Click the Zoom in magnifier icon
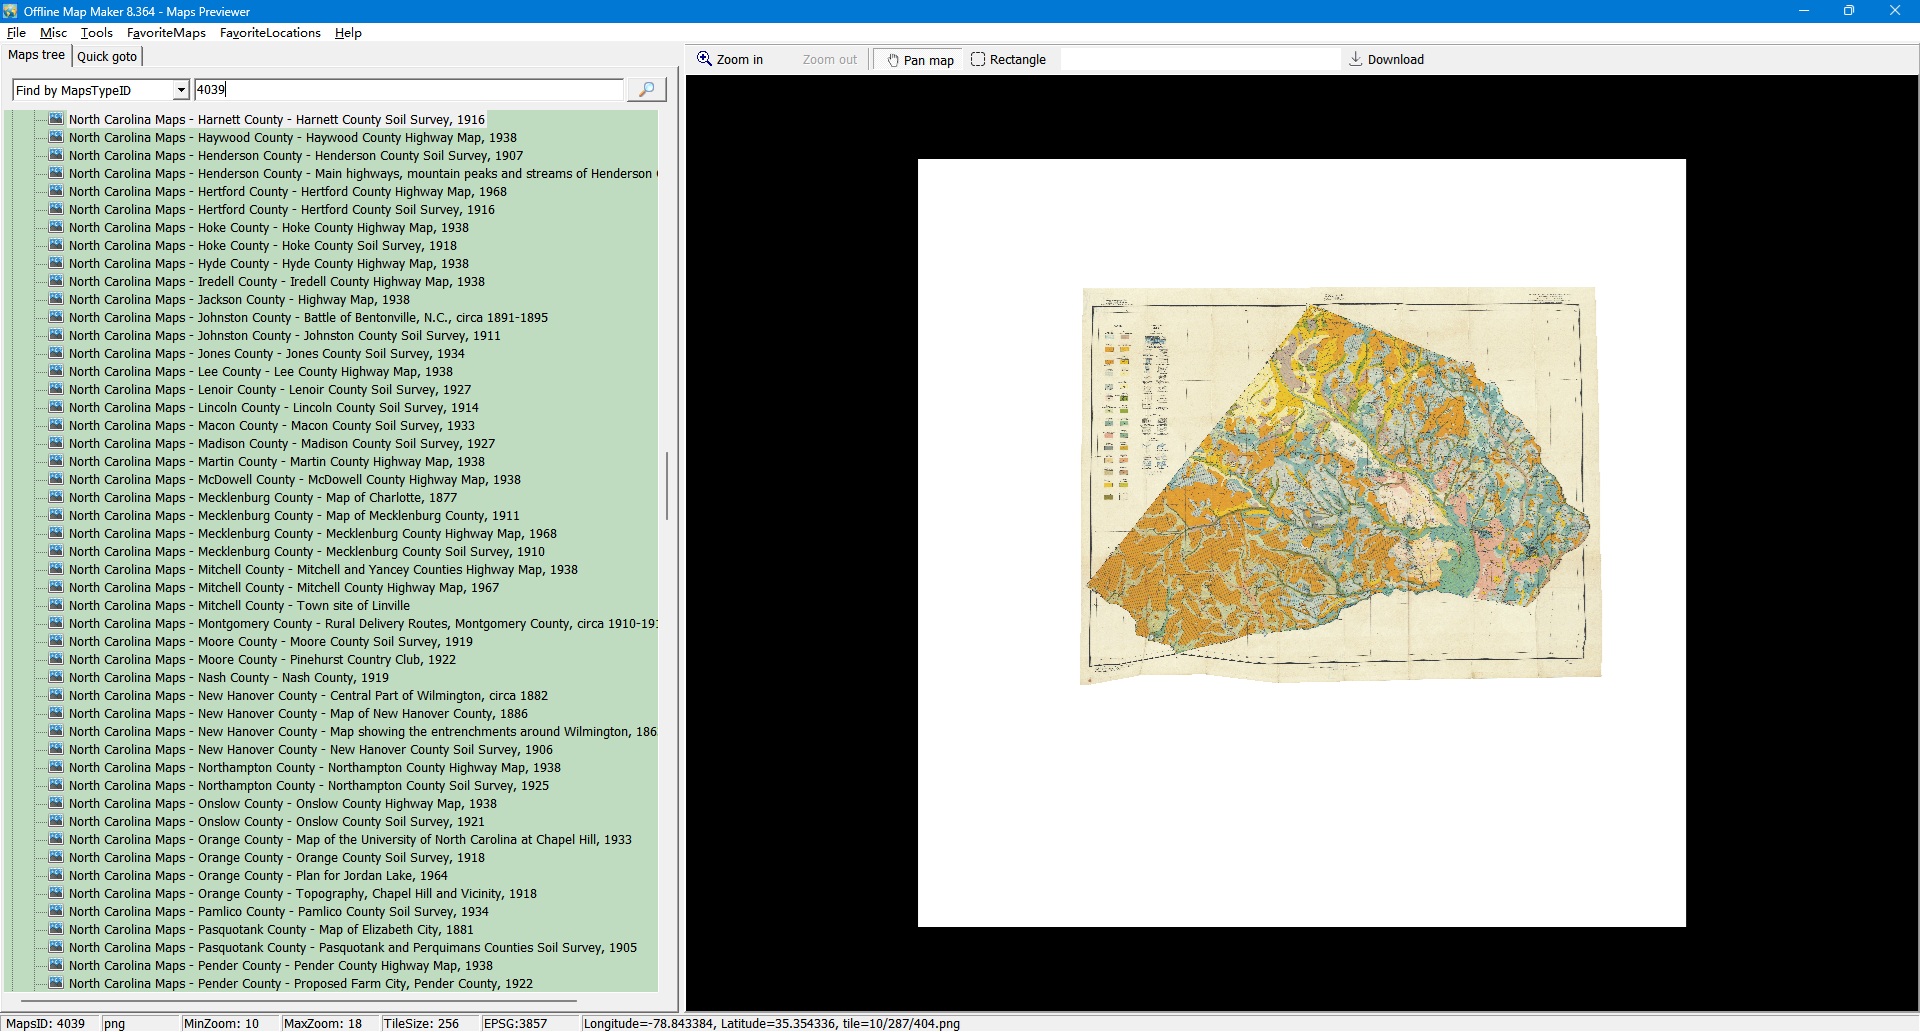 point(704,59)
